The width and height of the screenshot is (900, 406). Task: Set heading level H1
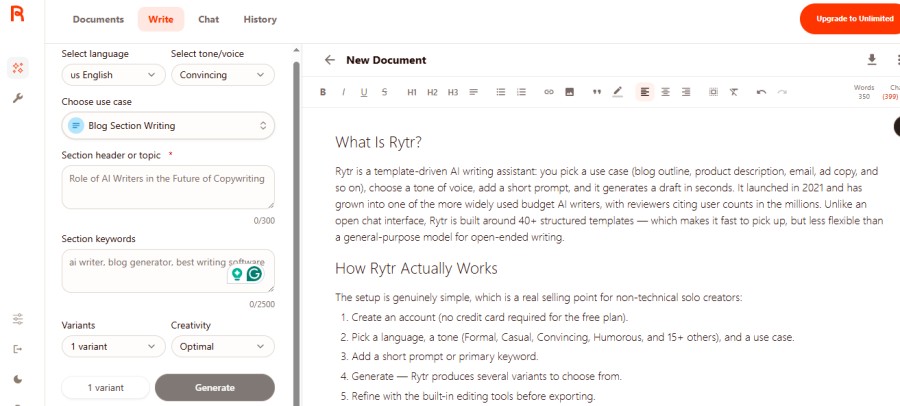click(x=412, y=92)
